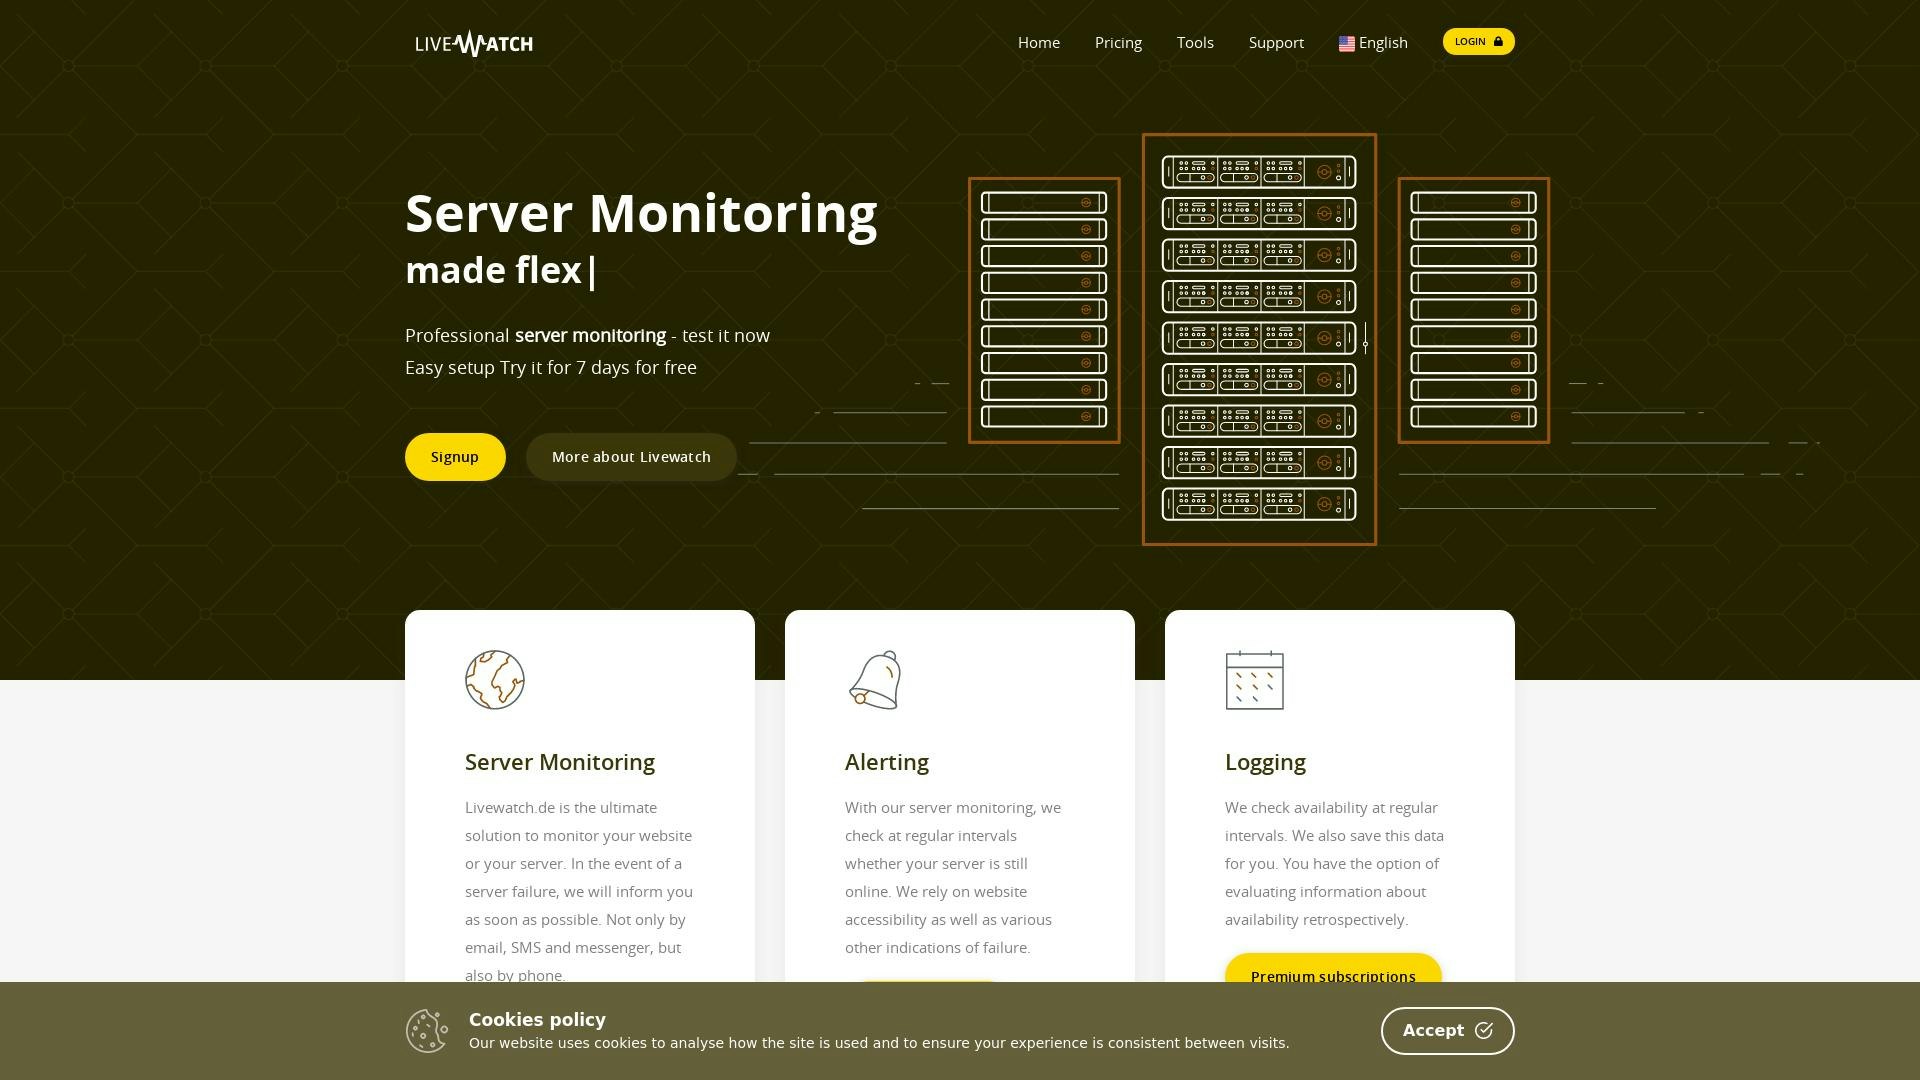Viewport: 1920px width, 1080px height.
Task: Select Home in the top navigation
Action: click(1038, 43)
